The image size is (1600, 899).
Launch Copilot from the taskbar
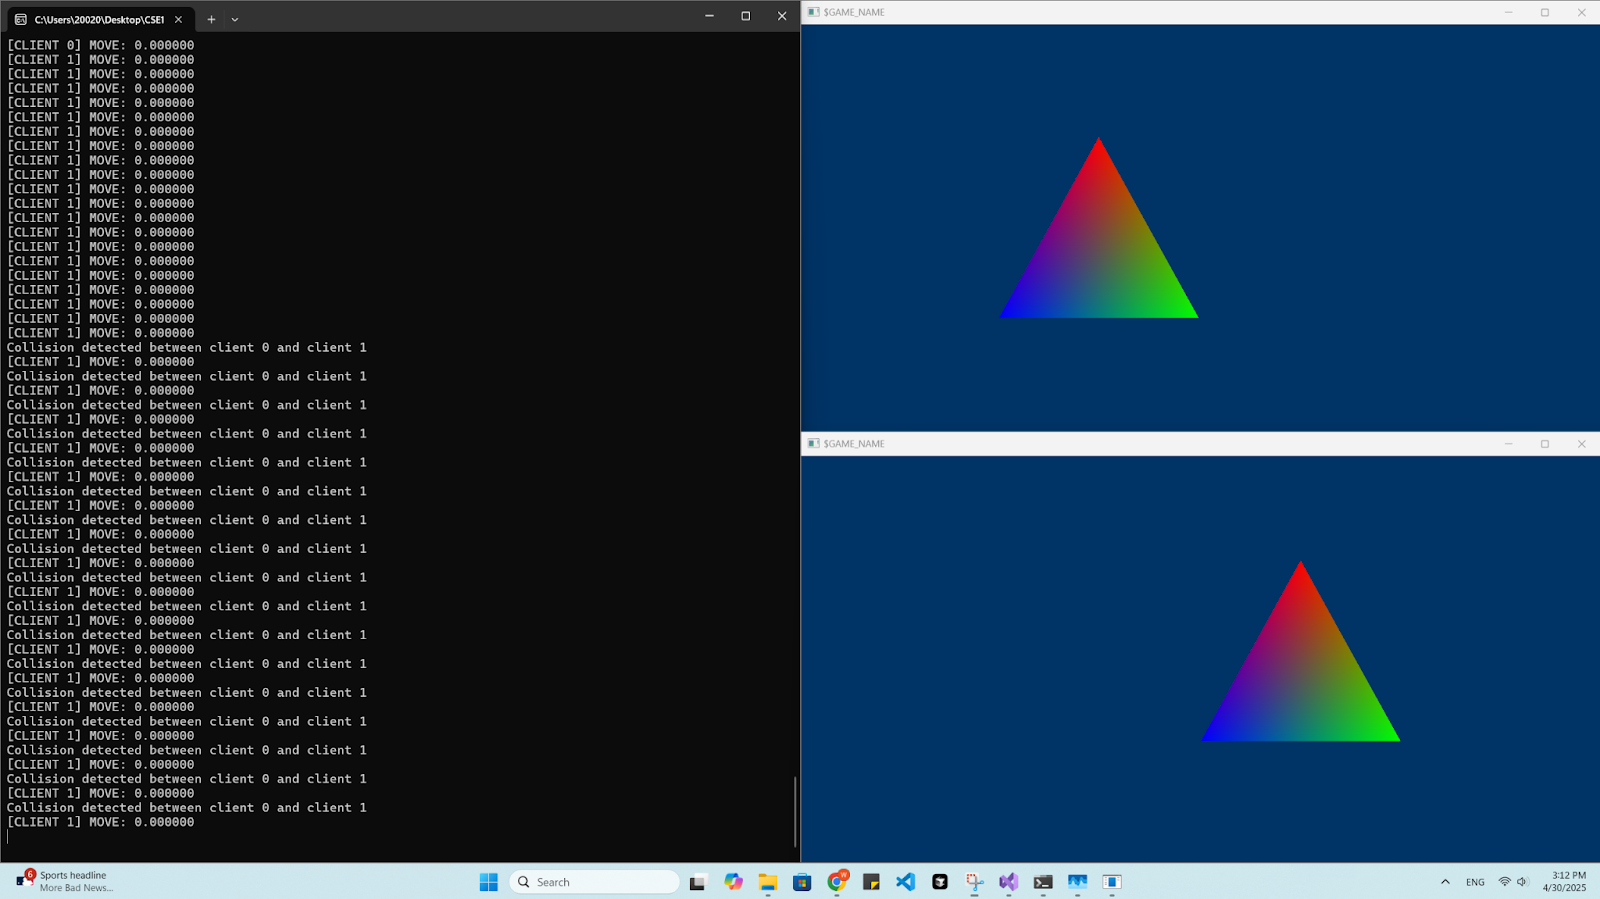[x=734, y=882]
